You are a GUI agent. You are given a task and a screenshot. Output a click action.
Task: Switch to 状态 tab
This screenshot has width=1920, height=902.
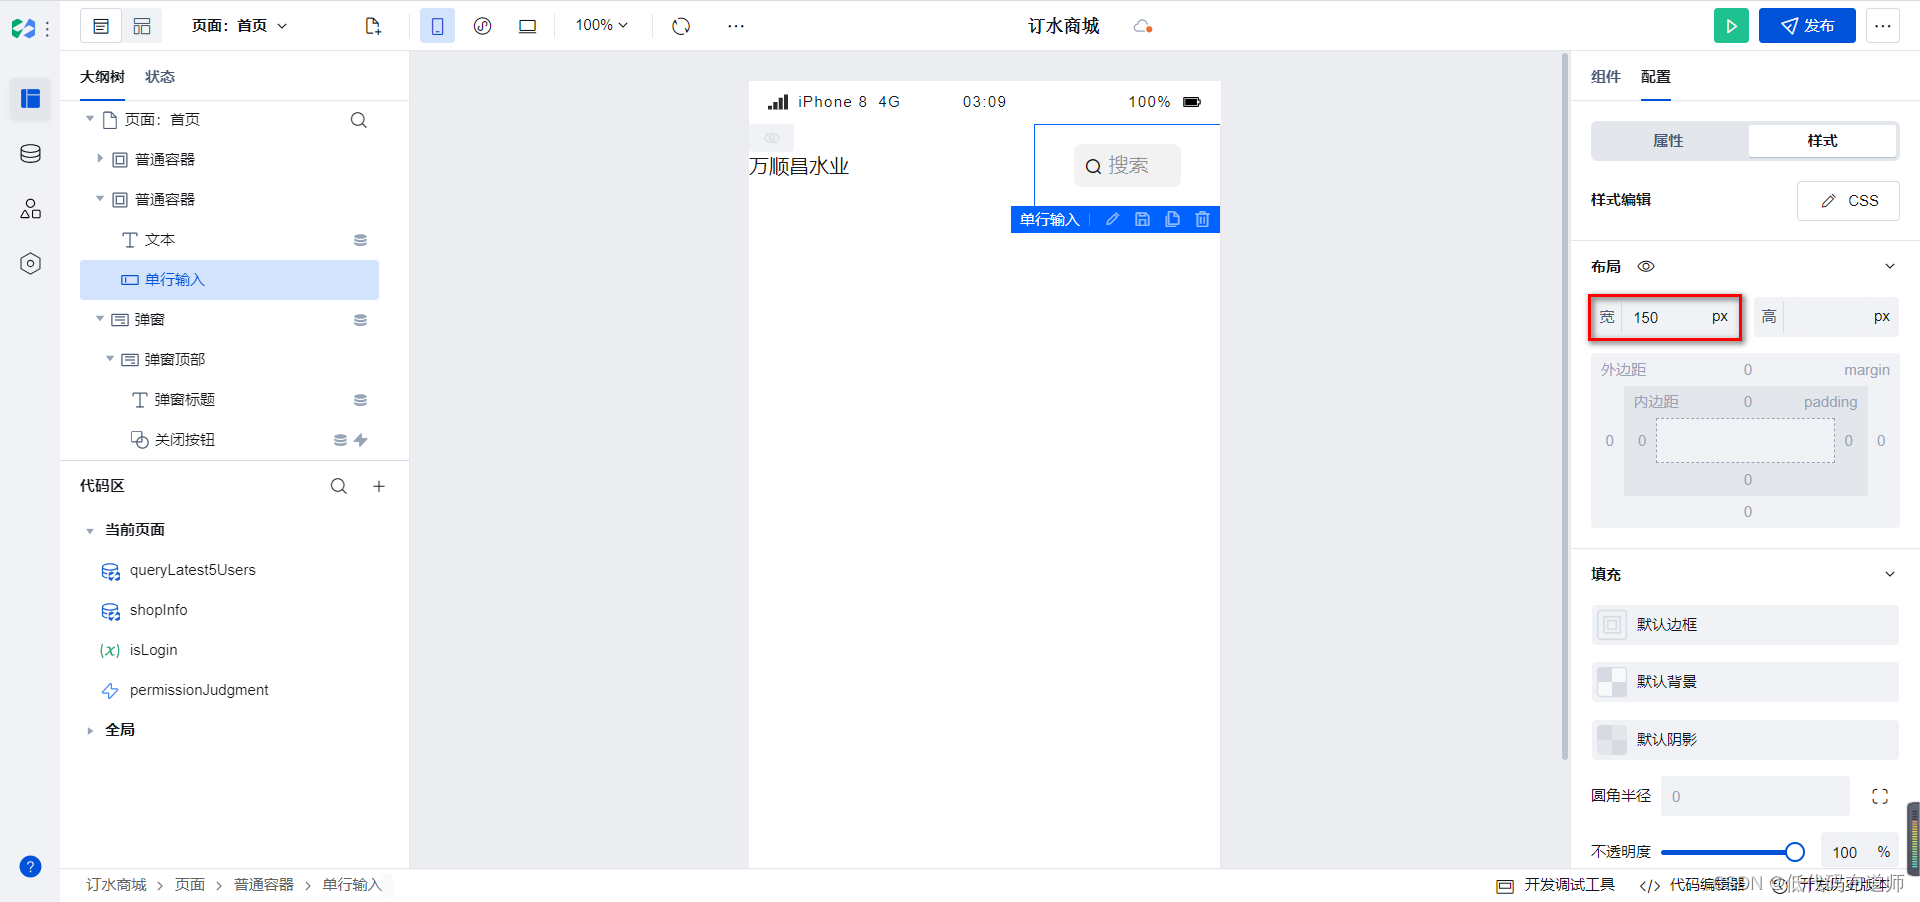(x=160, y=77)
